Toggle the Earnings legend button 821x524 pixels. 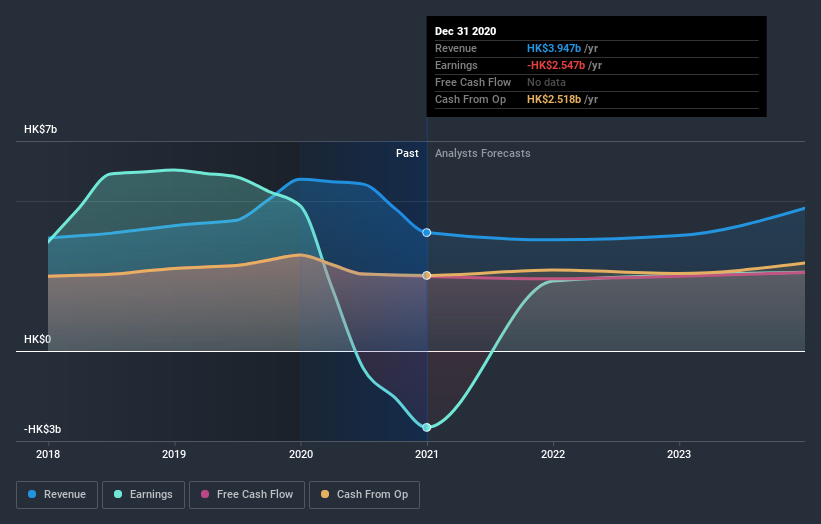[x=143, y=495]
